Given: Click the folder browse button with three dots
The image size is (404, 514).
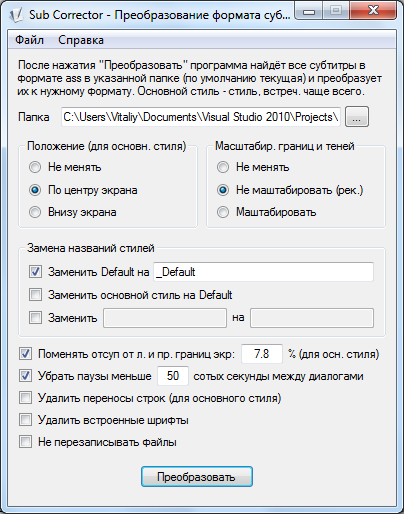Looking at the screenshot, I should point(357,117).
